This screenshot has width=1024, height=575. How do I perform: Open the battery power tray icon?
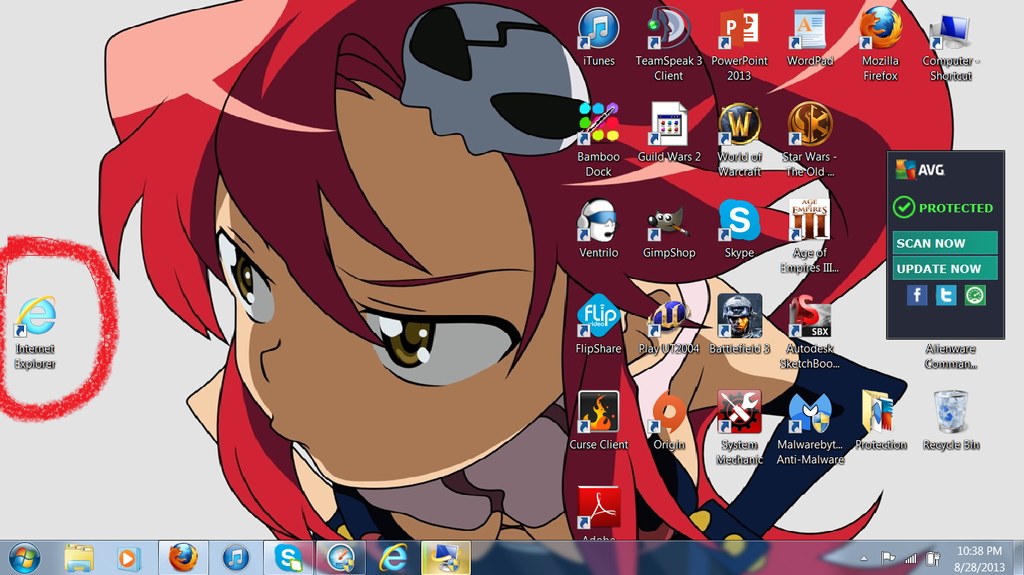click(933, 559)
